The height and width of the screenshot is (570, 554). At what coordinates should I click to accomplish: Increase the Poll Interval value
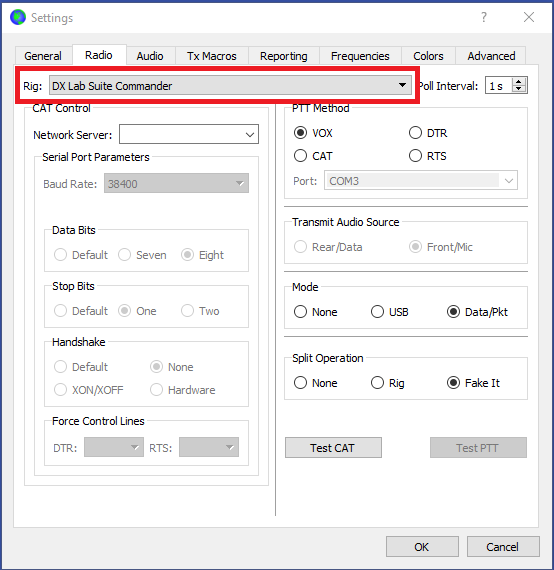519,81
